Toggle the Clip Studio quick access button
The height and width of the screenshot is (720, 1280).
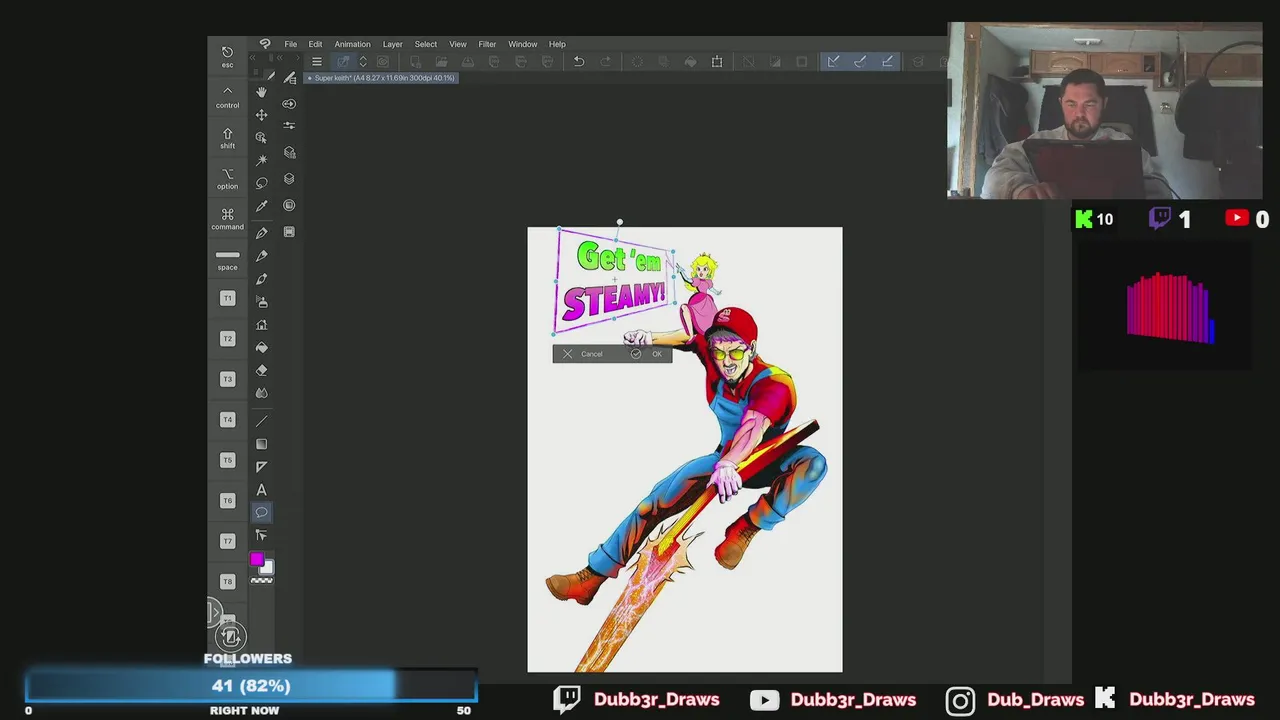point(342,62)
